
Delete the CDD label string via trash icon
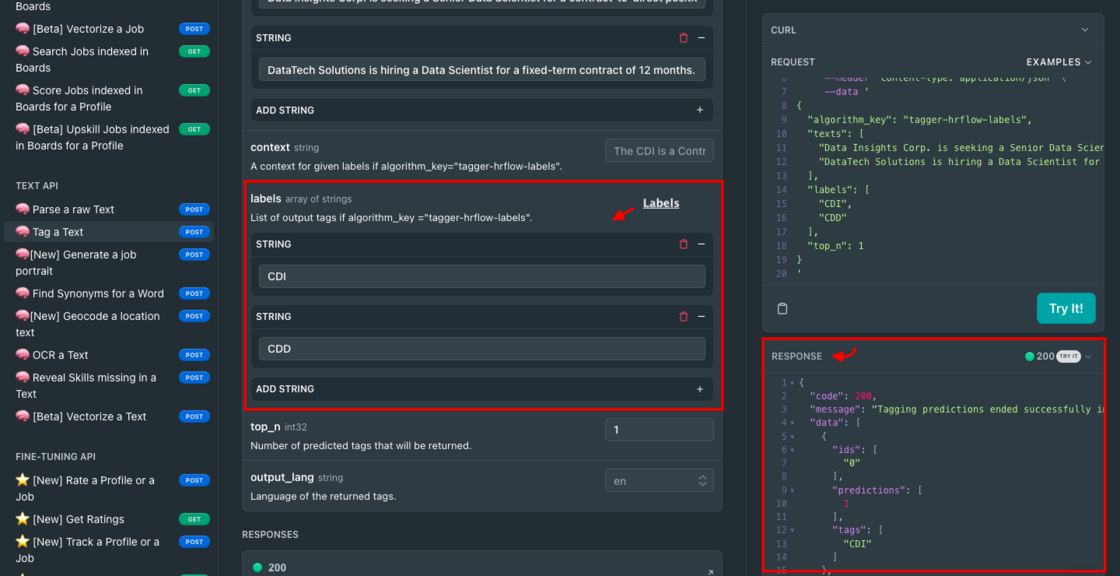coord(683,317)
